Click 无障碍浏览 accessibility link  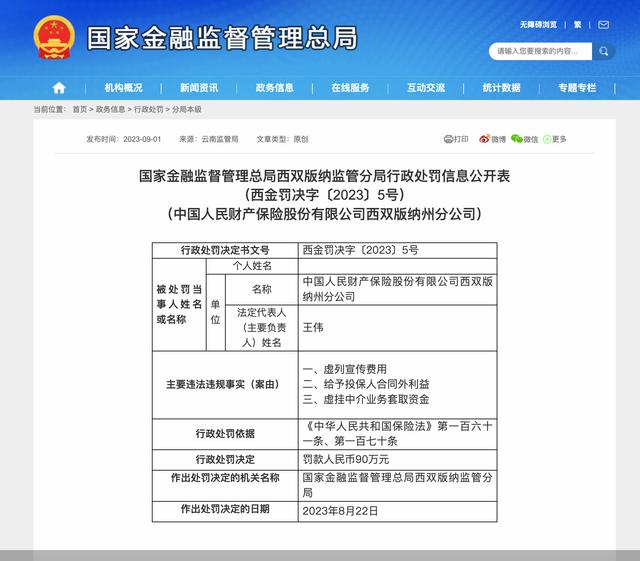(537, 23)
